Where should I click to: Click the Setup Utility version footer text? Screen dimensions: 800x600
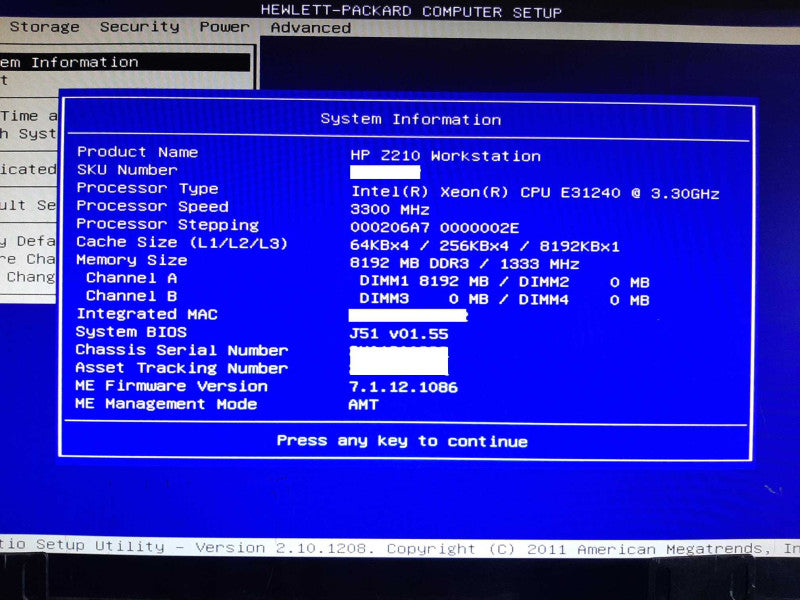400,547
